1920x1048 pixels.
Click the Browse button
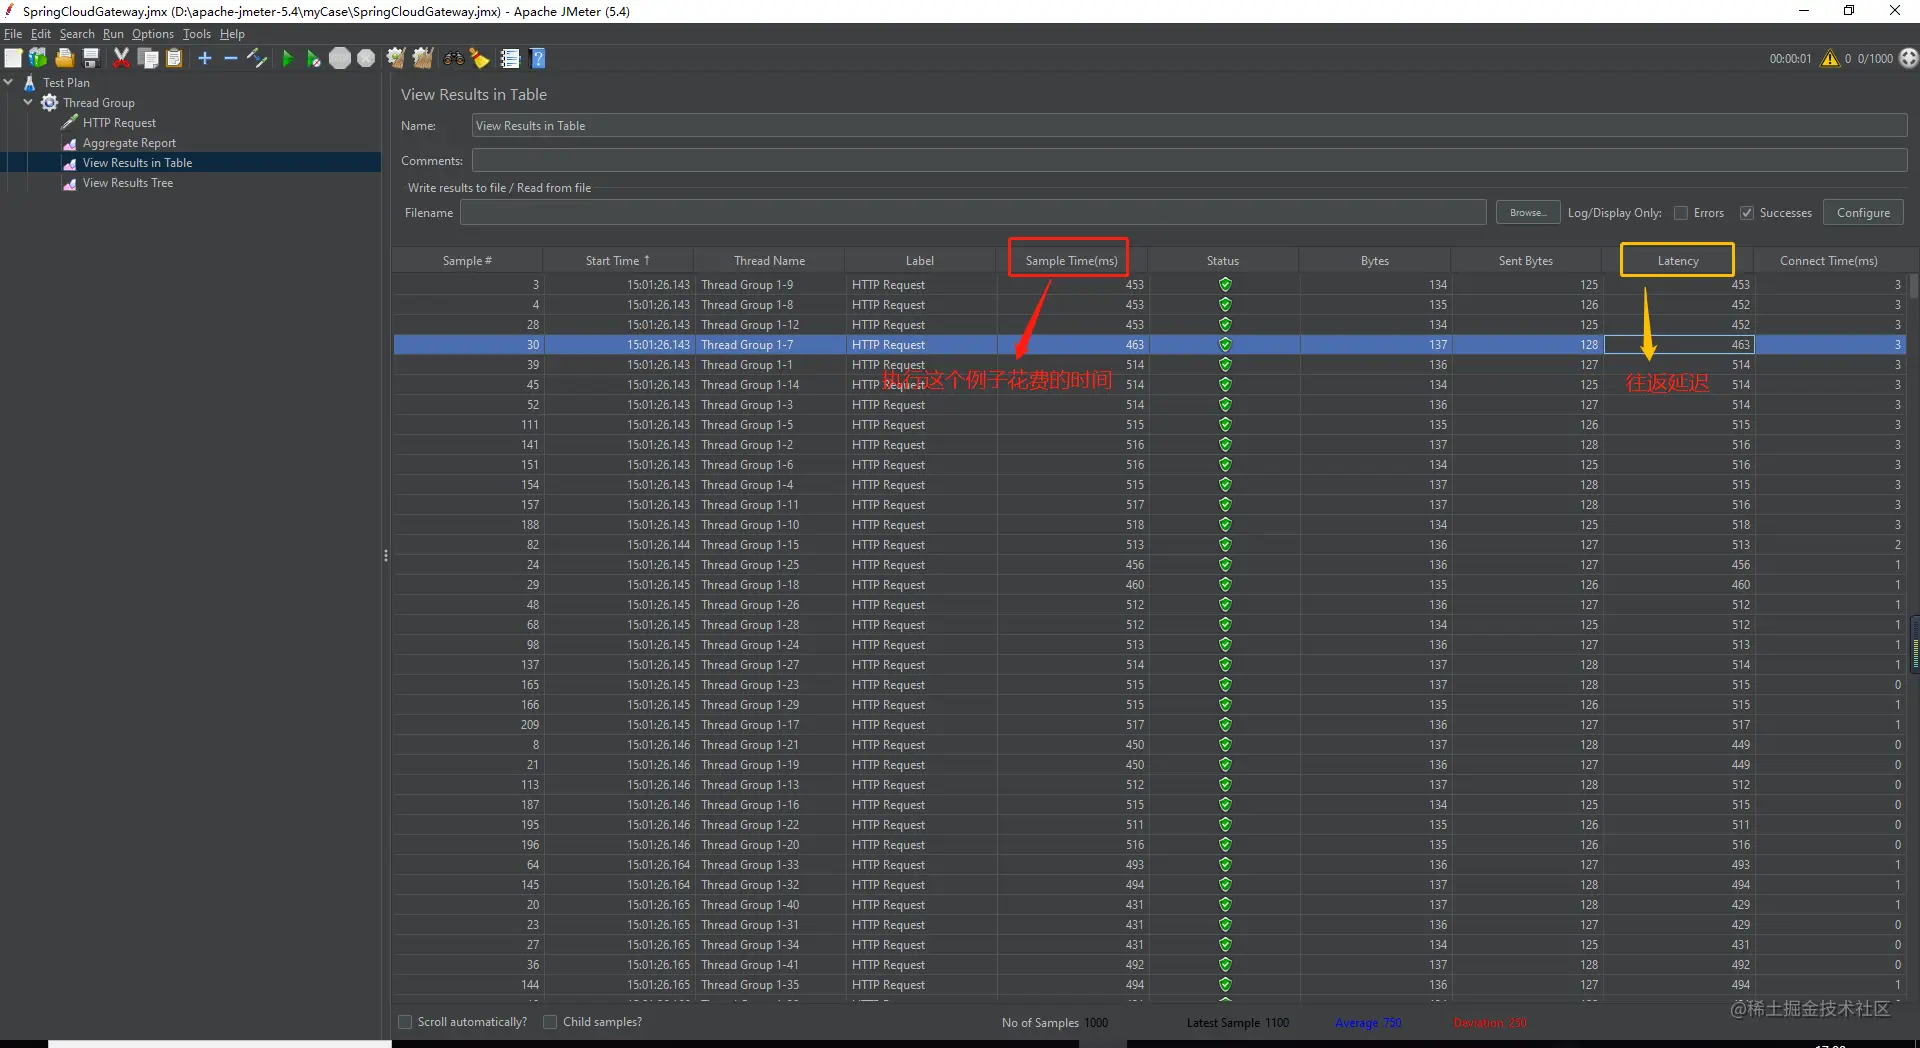[1528, 213]
